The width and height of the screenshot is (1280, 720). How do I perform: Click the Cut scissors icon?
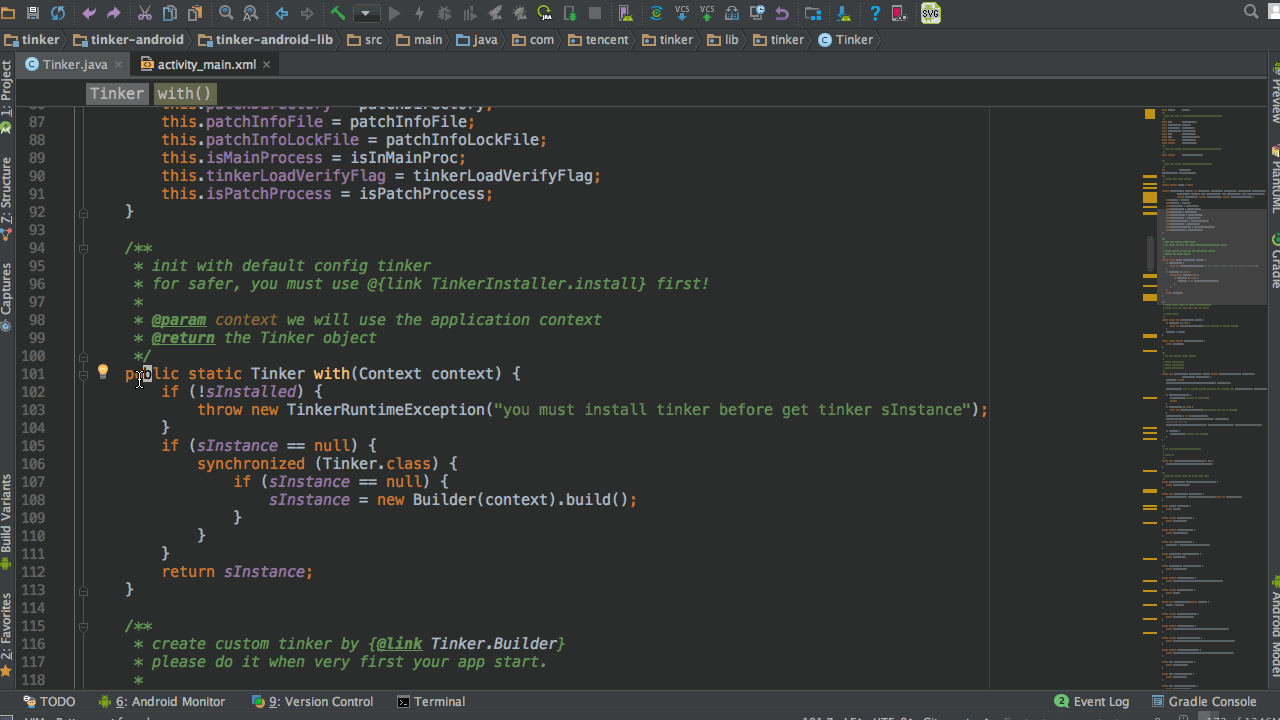pyautogui.click(x=145, y=13)
